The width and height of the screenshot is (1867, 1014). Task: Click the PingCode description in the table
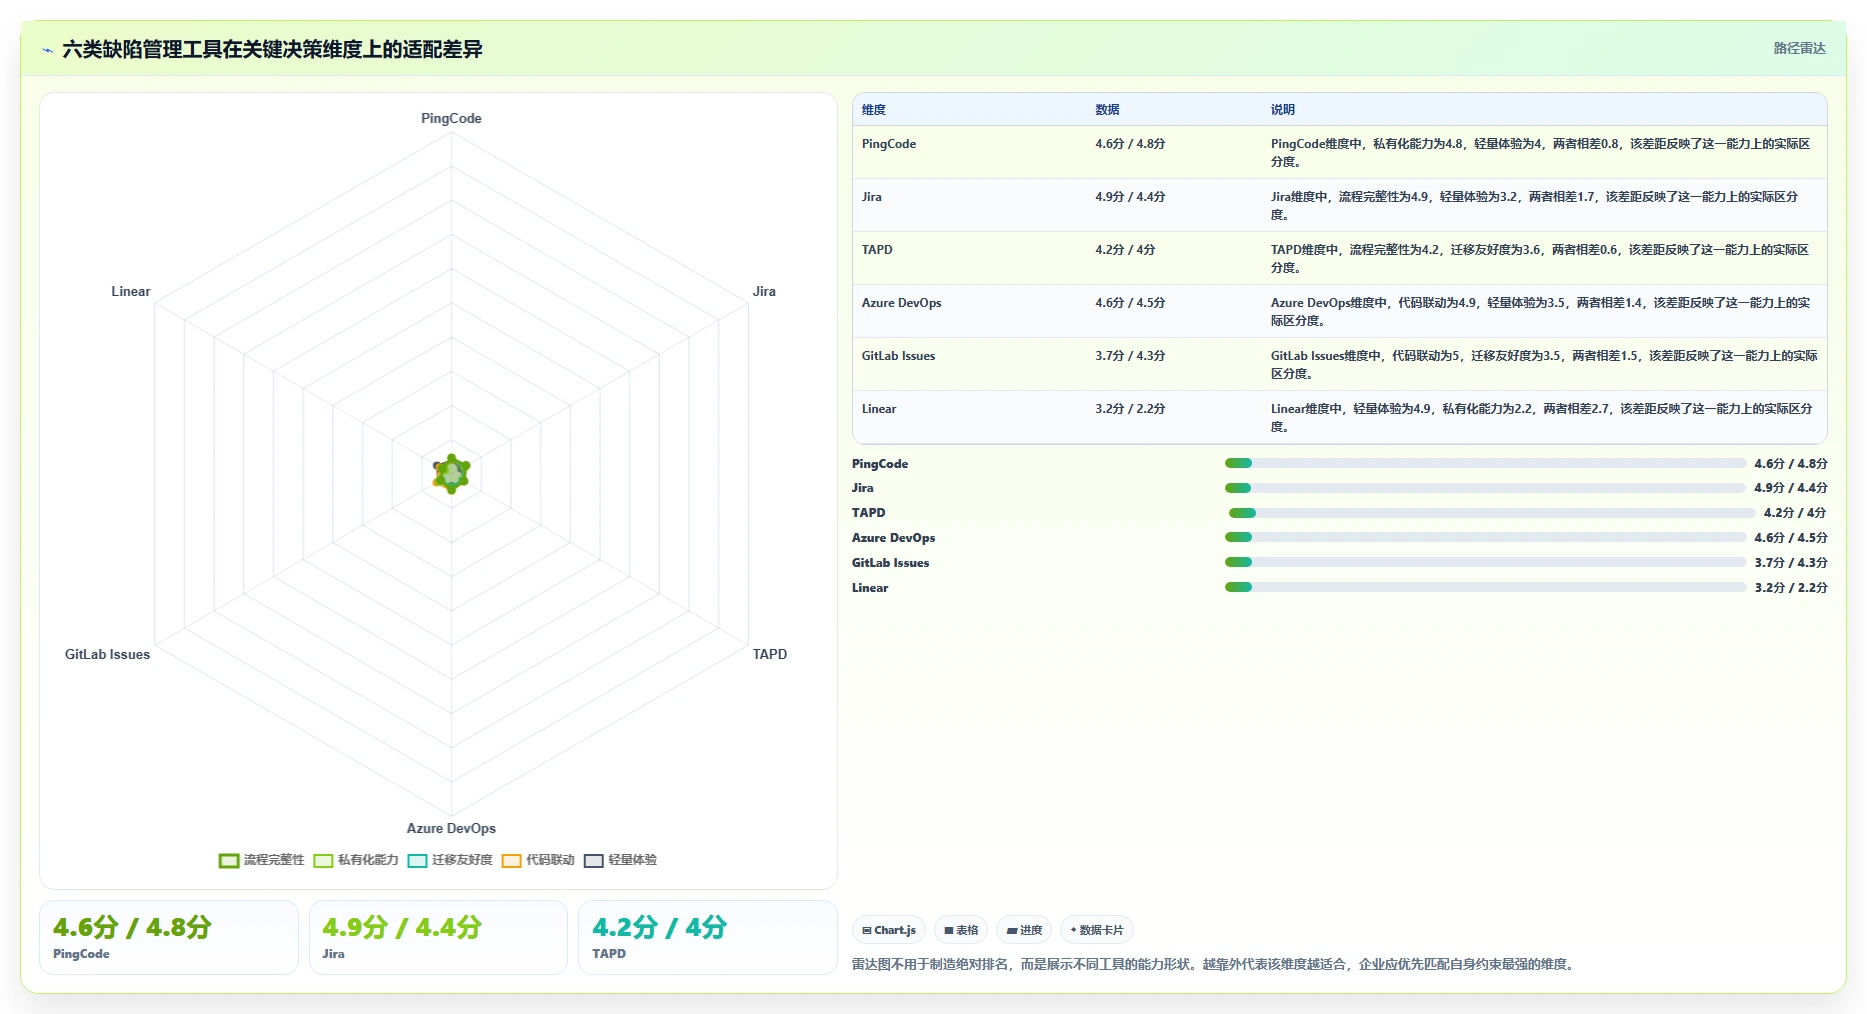coord(1541,152)
